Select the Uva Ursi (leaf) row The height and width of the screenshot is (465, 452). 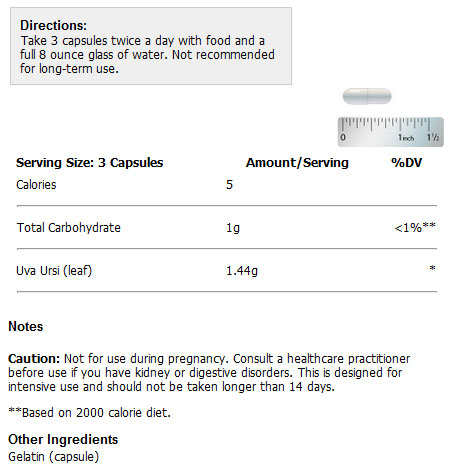227,270
